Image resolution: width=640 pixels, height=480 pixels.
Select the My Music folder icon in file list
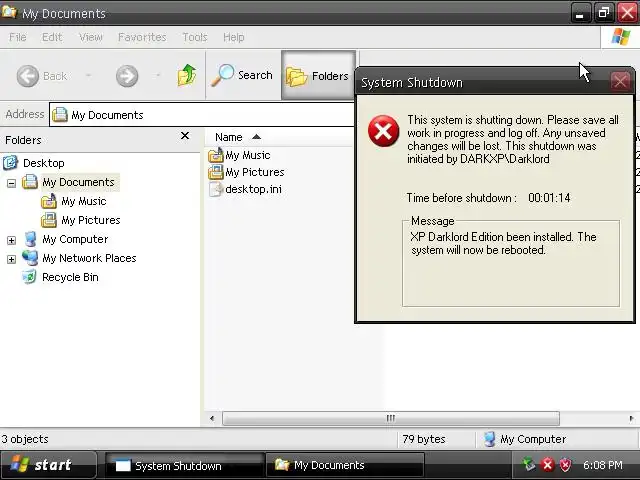coord(216,155)
